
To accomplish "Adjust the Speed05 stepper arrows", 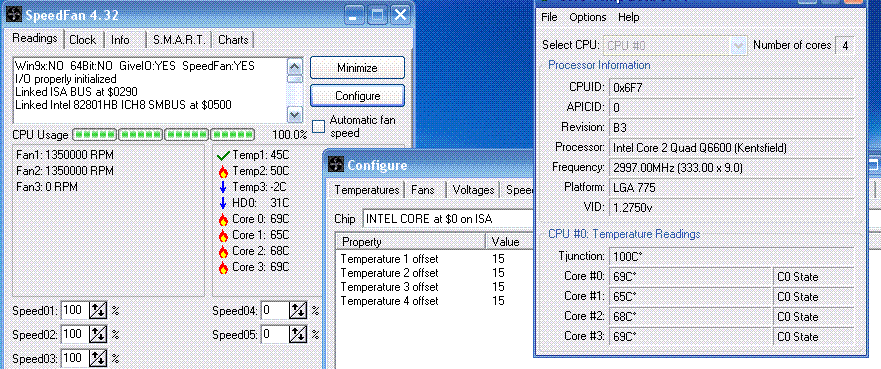I will (x=298, y=335).
